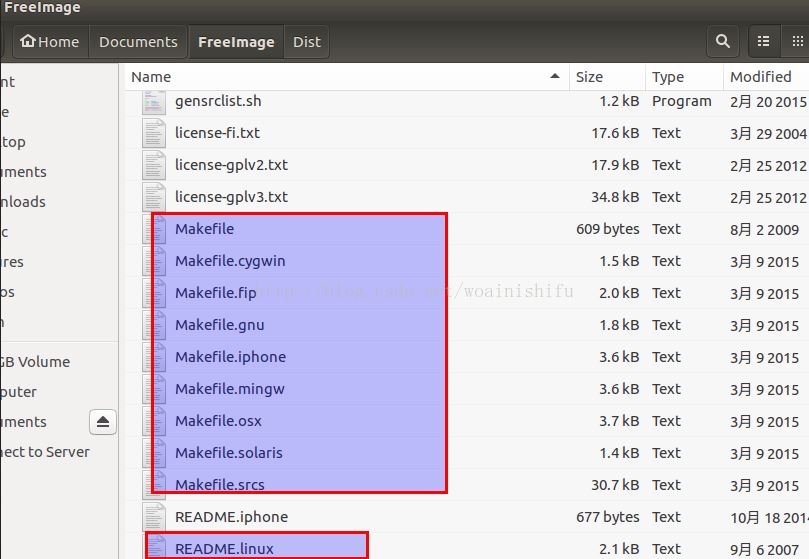Click the 8月 2 2009 modified date
Viewport: 809px width, 559px height.
(765, 230)
